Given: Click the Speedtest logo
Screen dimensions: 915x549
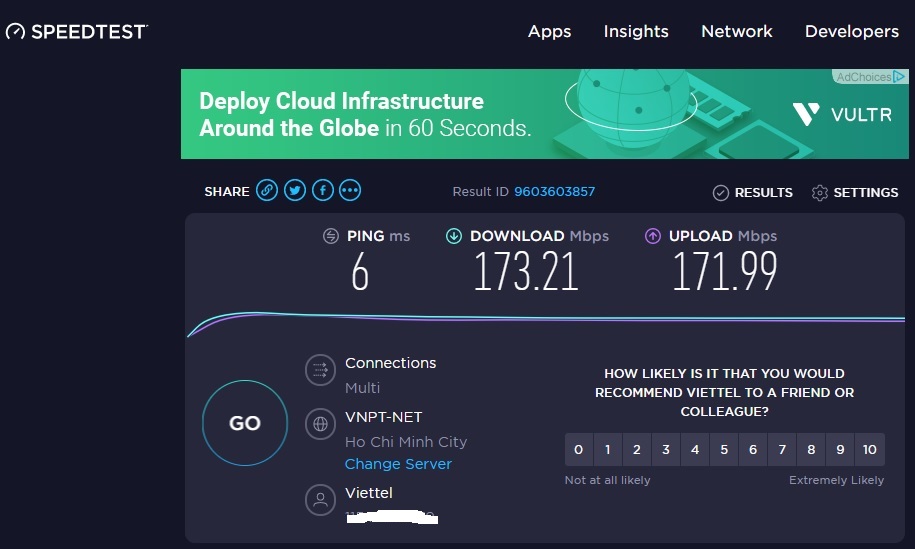Looking at the screenshot, I should tap(76, 31).
